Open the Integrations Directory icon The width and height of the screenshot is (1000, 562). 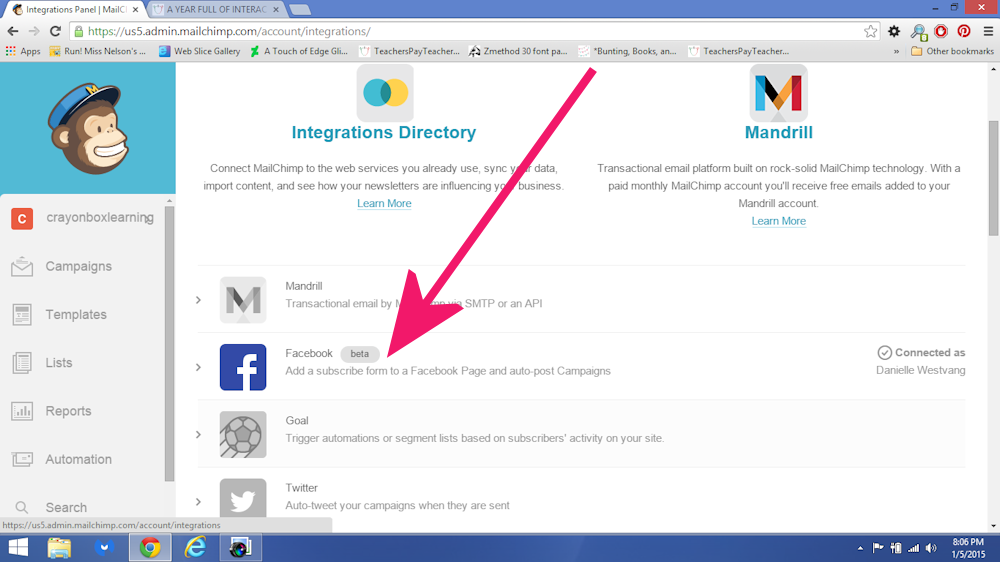[385, 93]
